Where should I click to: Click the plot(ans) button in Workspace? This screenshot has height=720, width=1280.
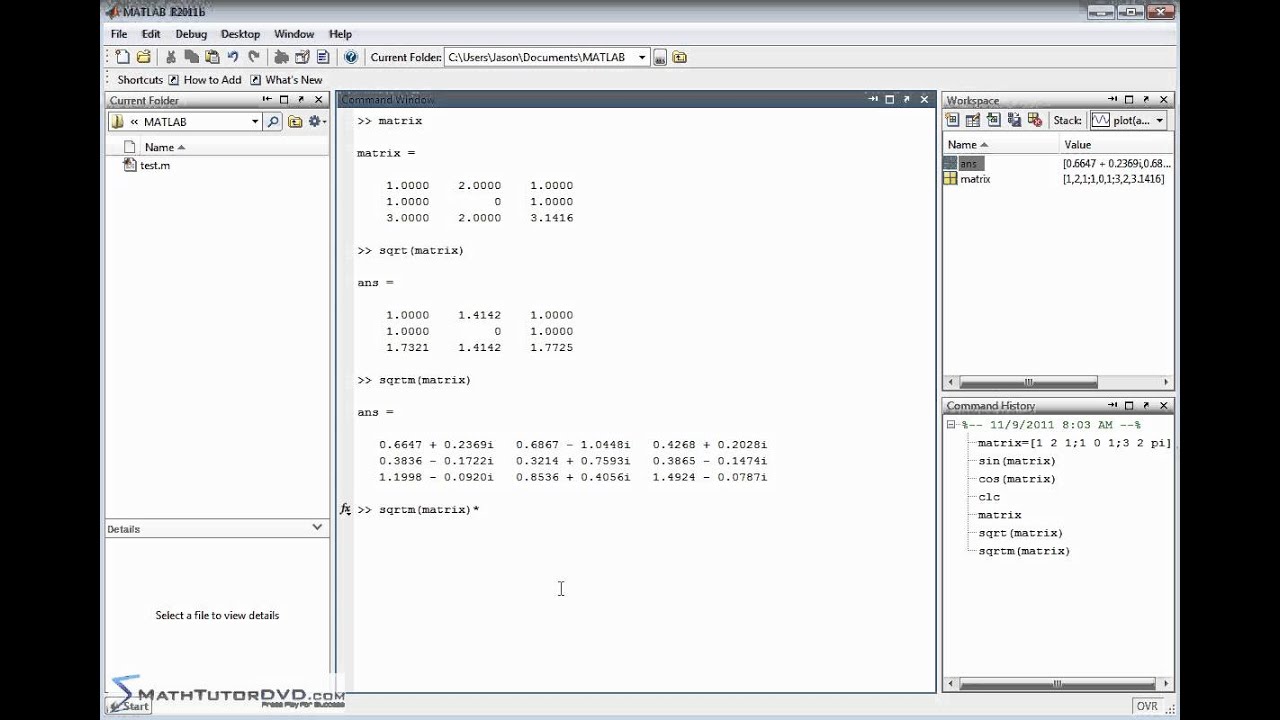point(1128,120)
